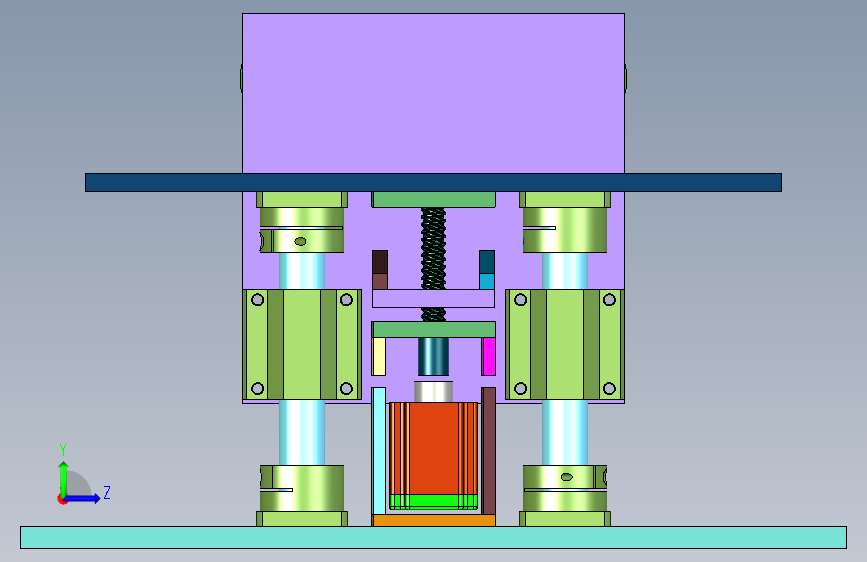This screenshot has width=867, height=562.
Task: Select the dark blue horizontal top plate
Action: 434,183
